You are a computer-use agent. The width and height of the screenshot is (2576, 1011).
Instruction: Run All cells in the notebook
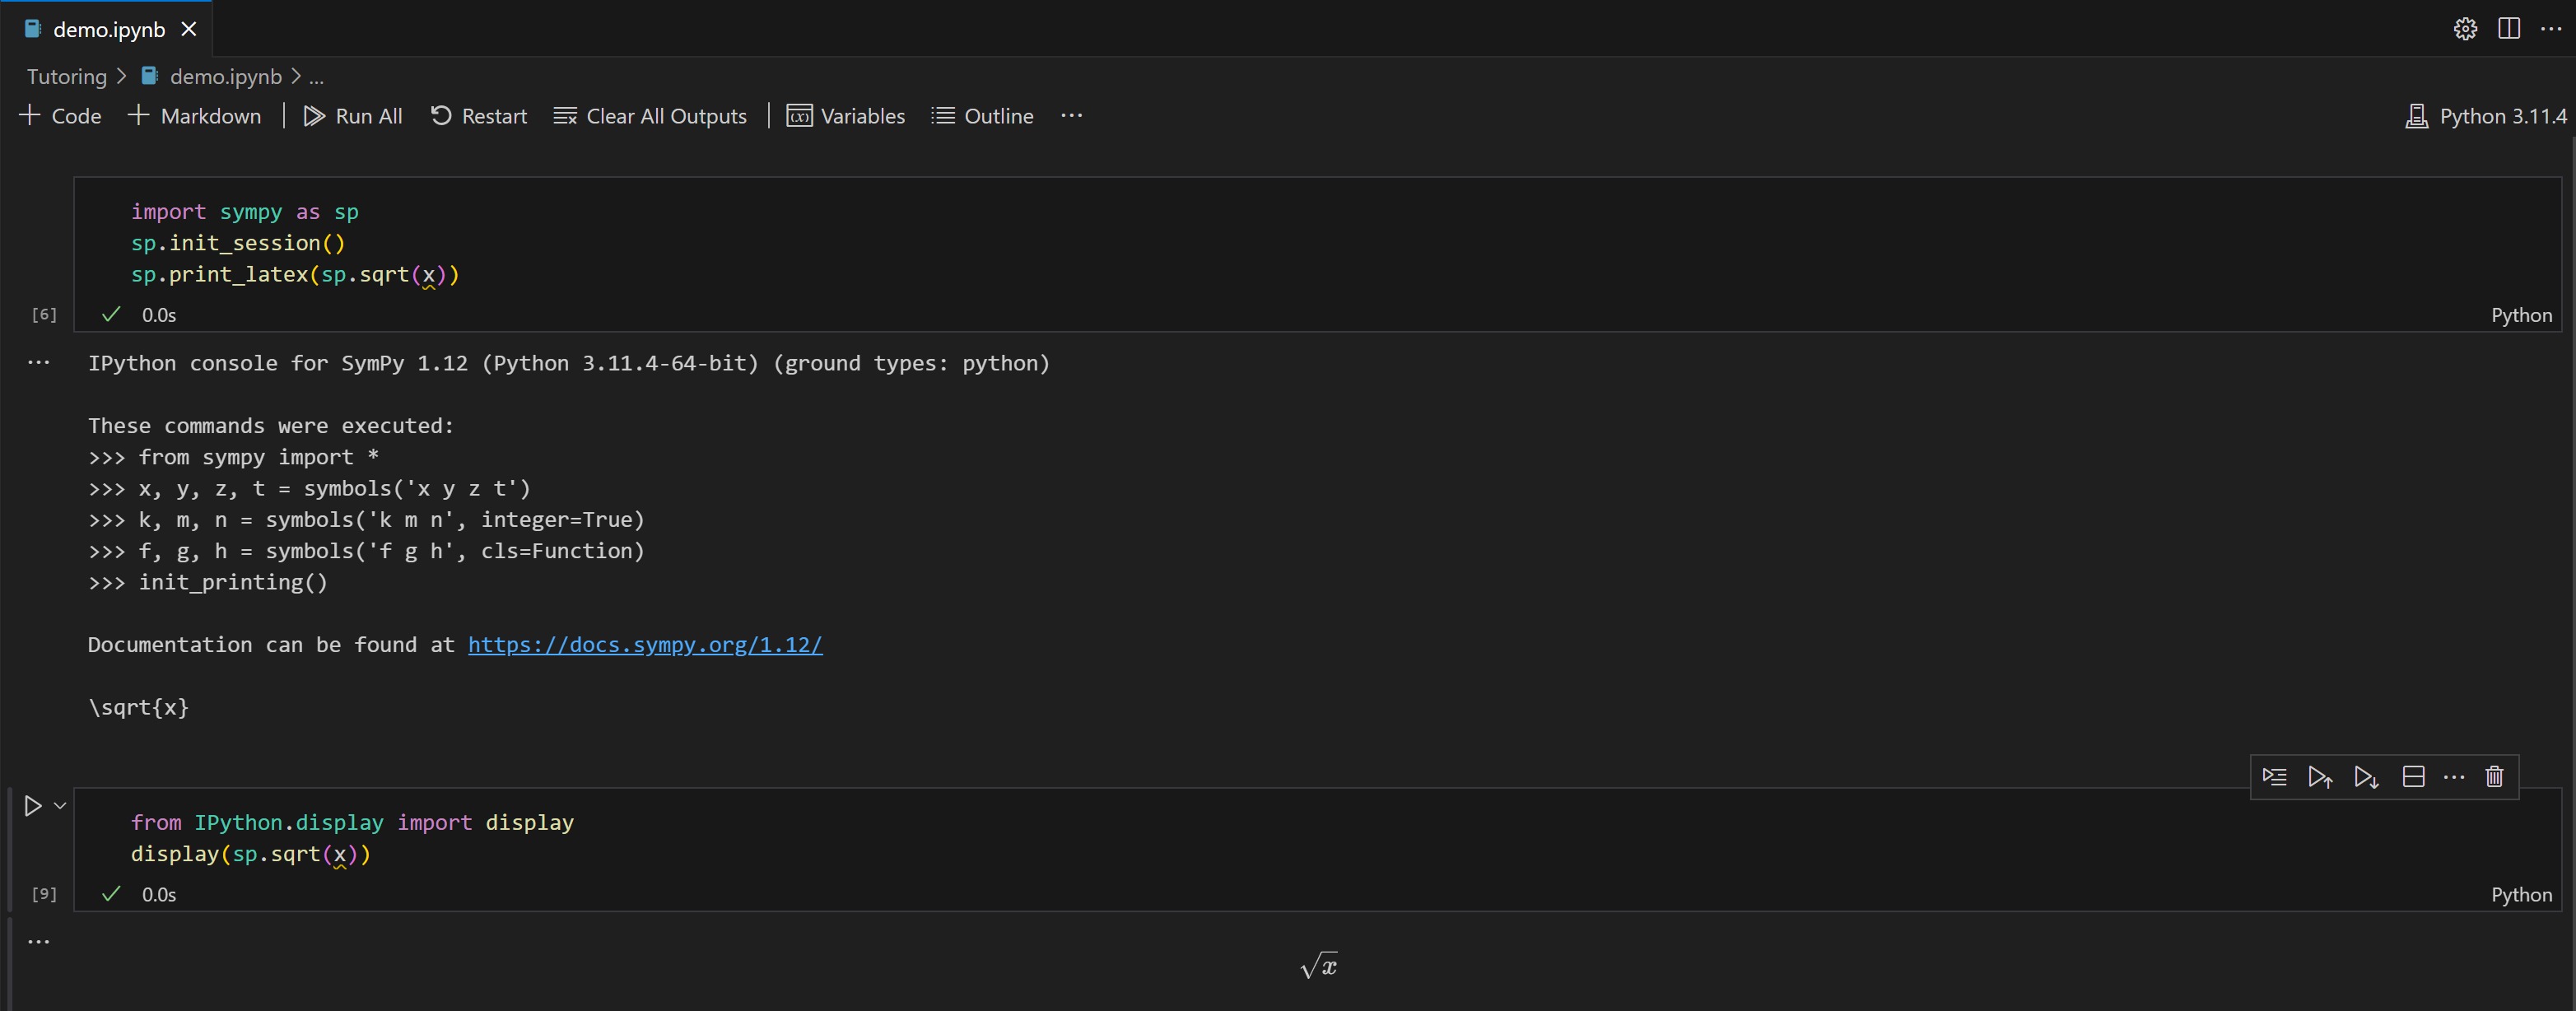(353, 116)
